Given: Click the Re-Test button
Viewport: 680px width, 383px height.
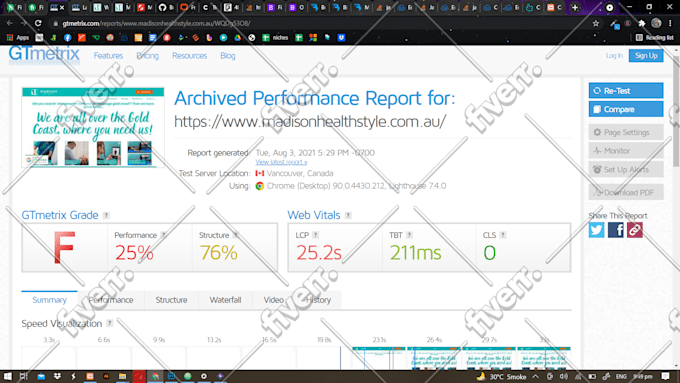Looking at the screenshot, I should [626, 91].
